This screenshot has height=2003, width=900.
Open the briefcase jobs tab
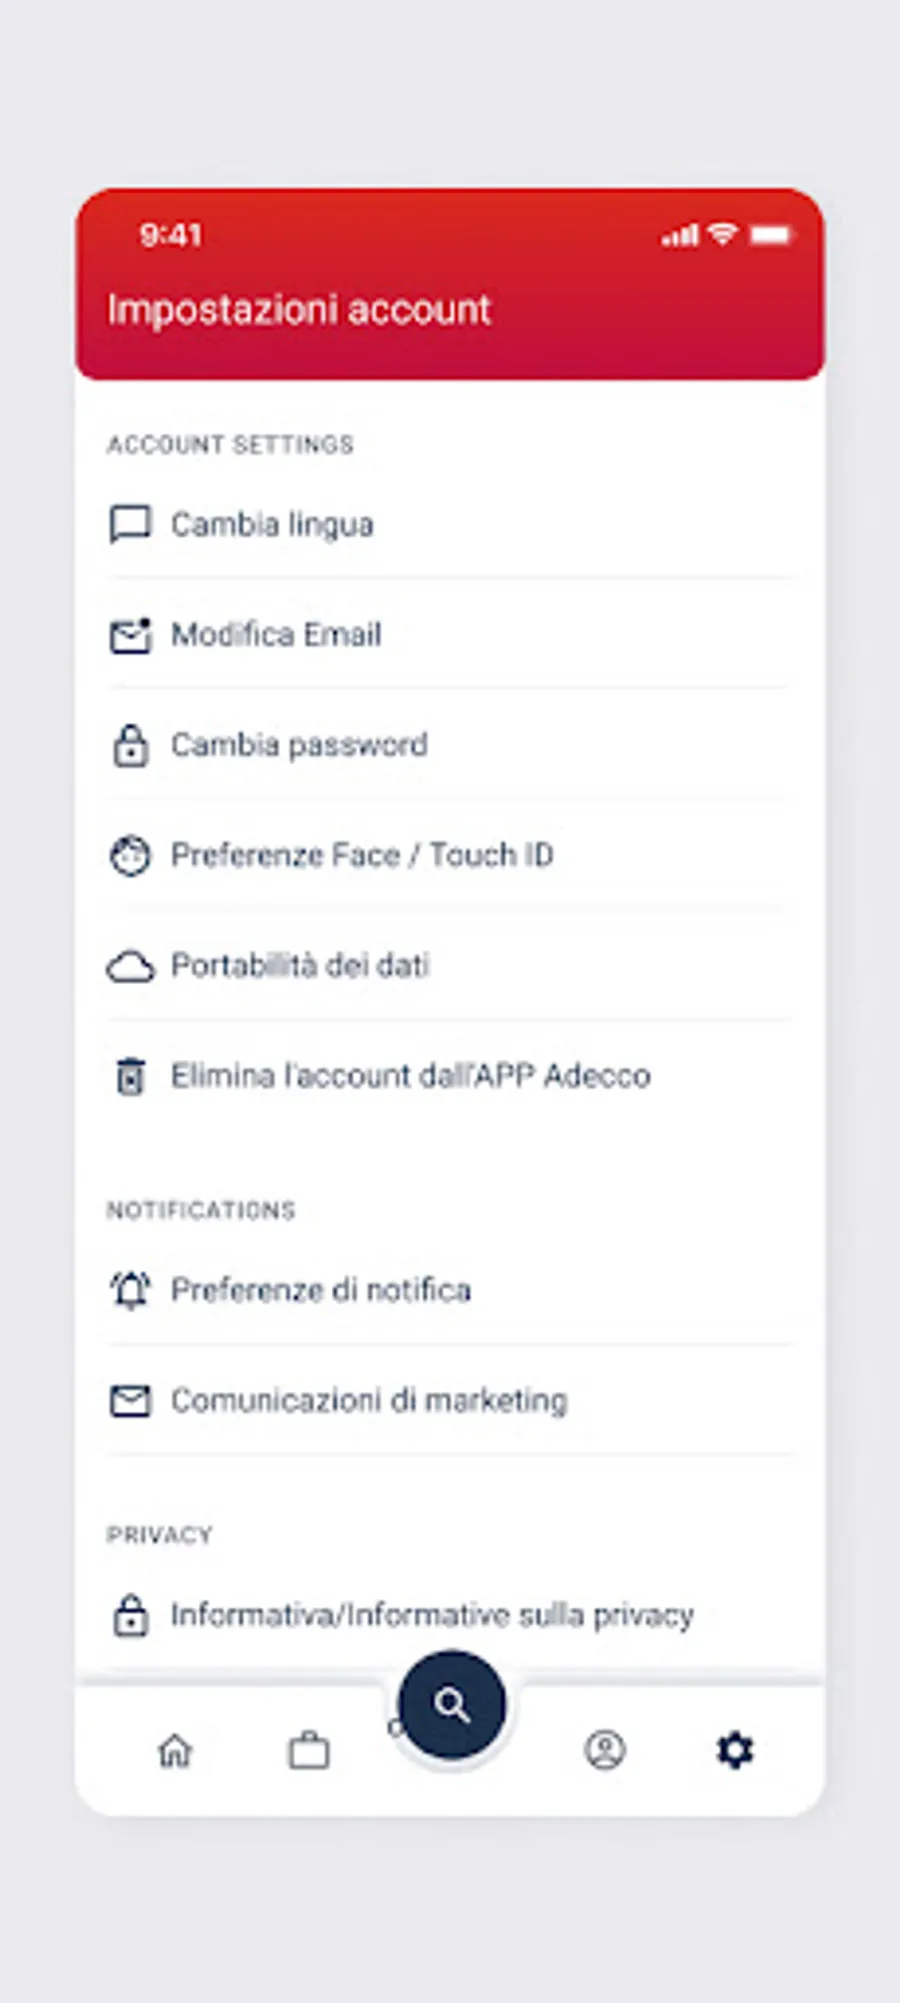[308, 1750]
